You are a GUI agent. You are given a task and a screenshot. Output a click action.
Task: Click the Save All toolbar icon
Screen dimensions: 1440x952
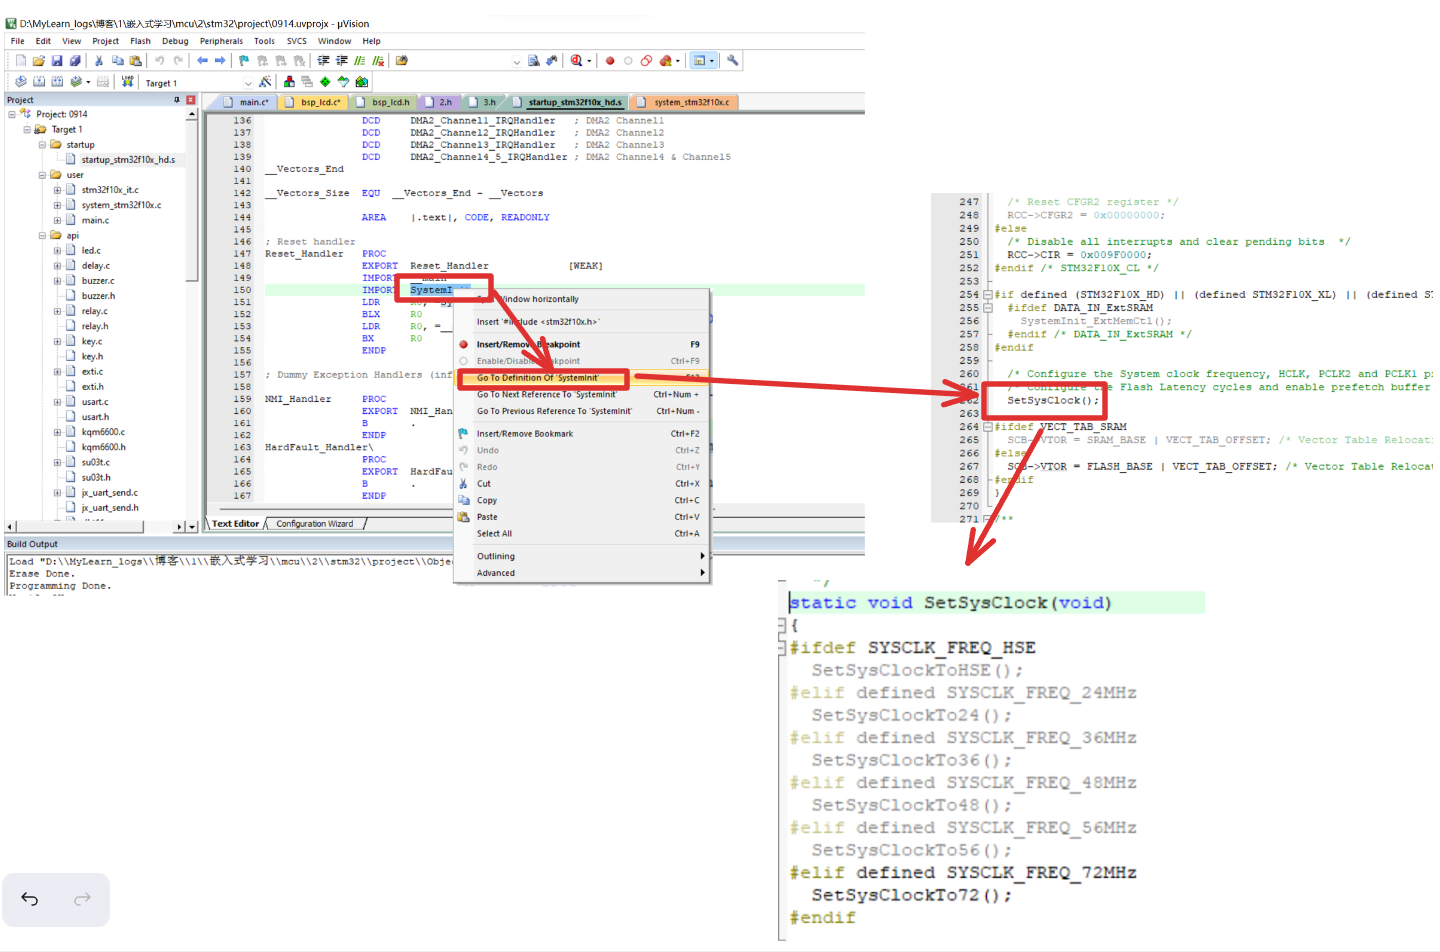[75, 61]
